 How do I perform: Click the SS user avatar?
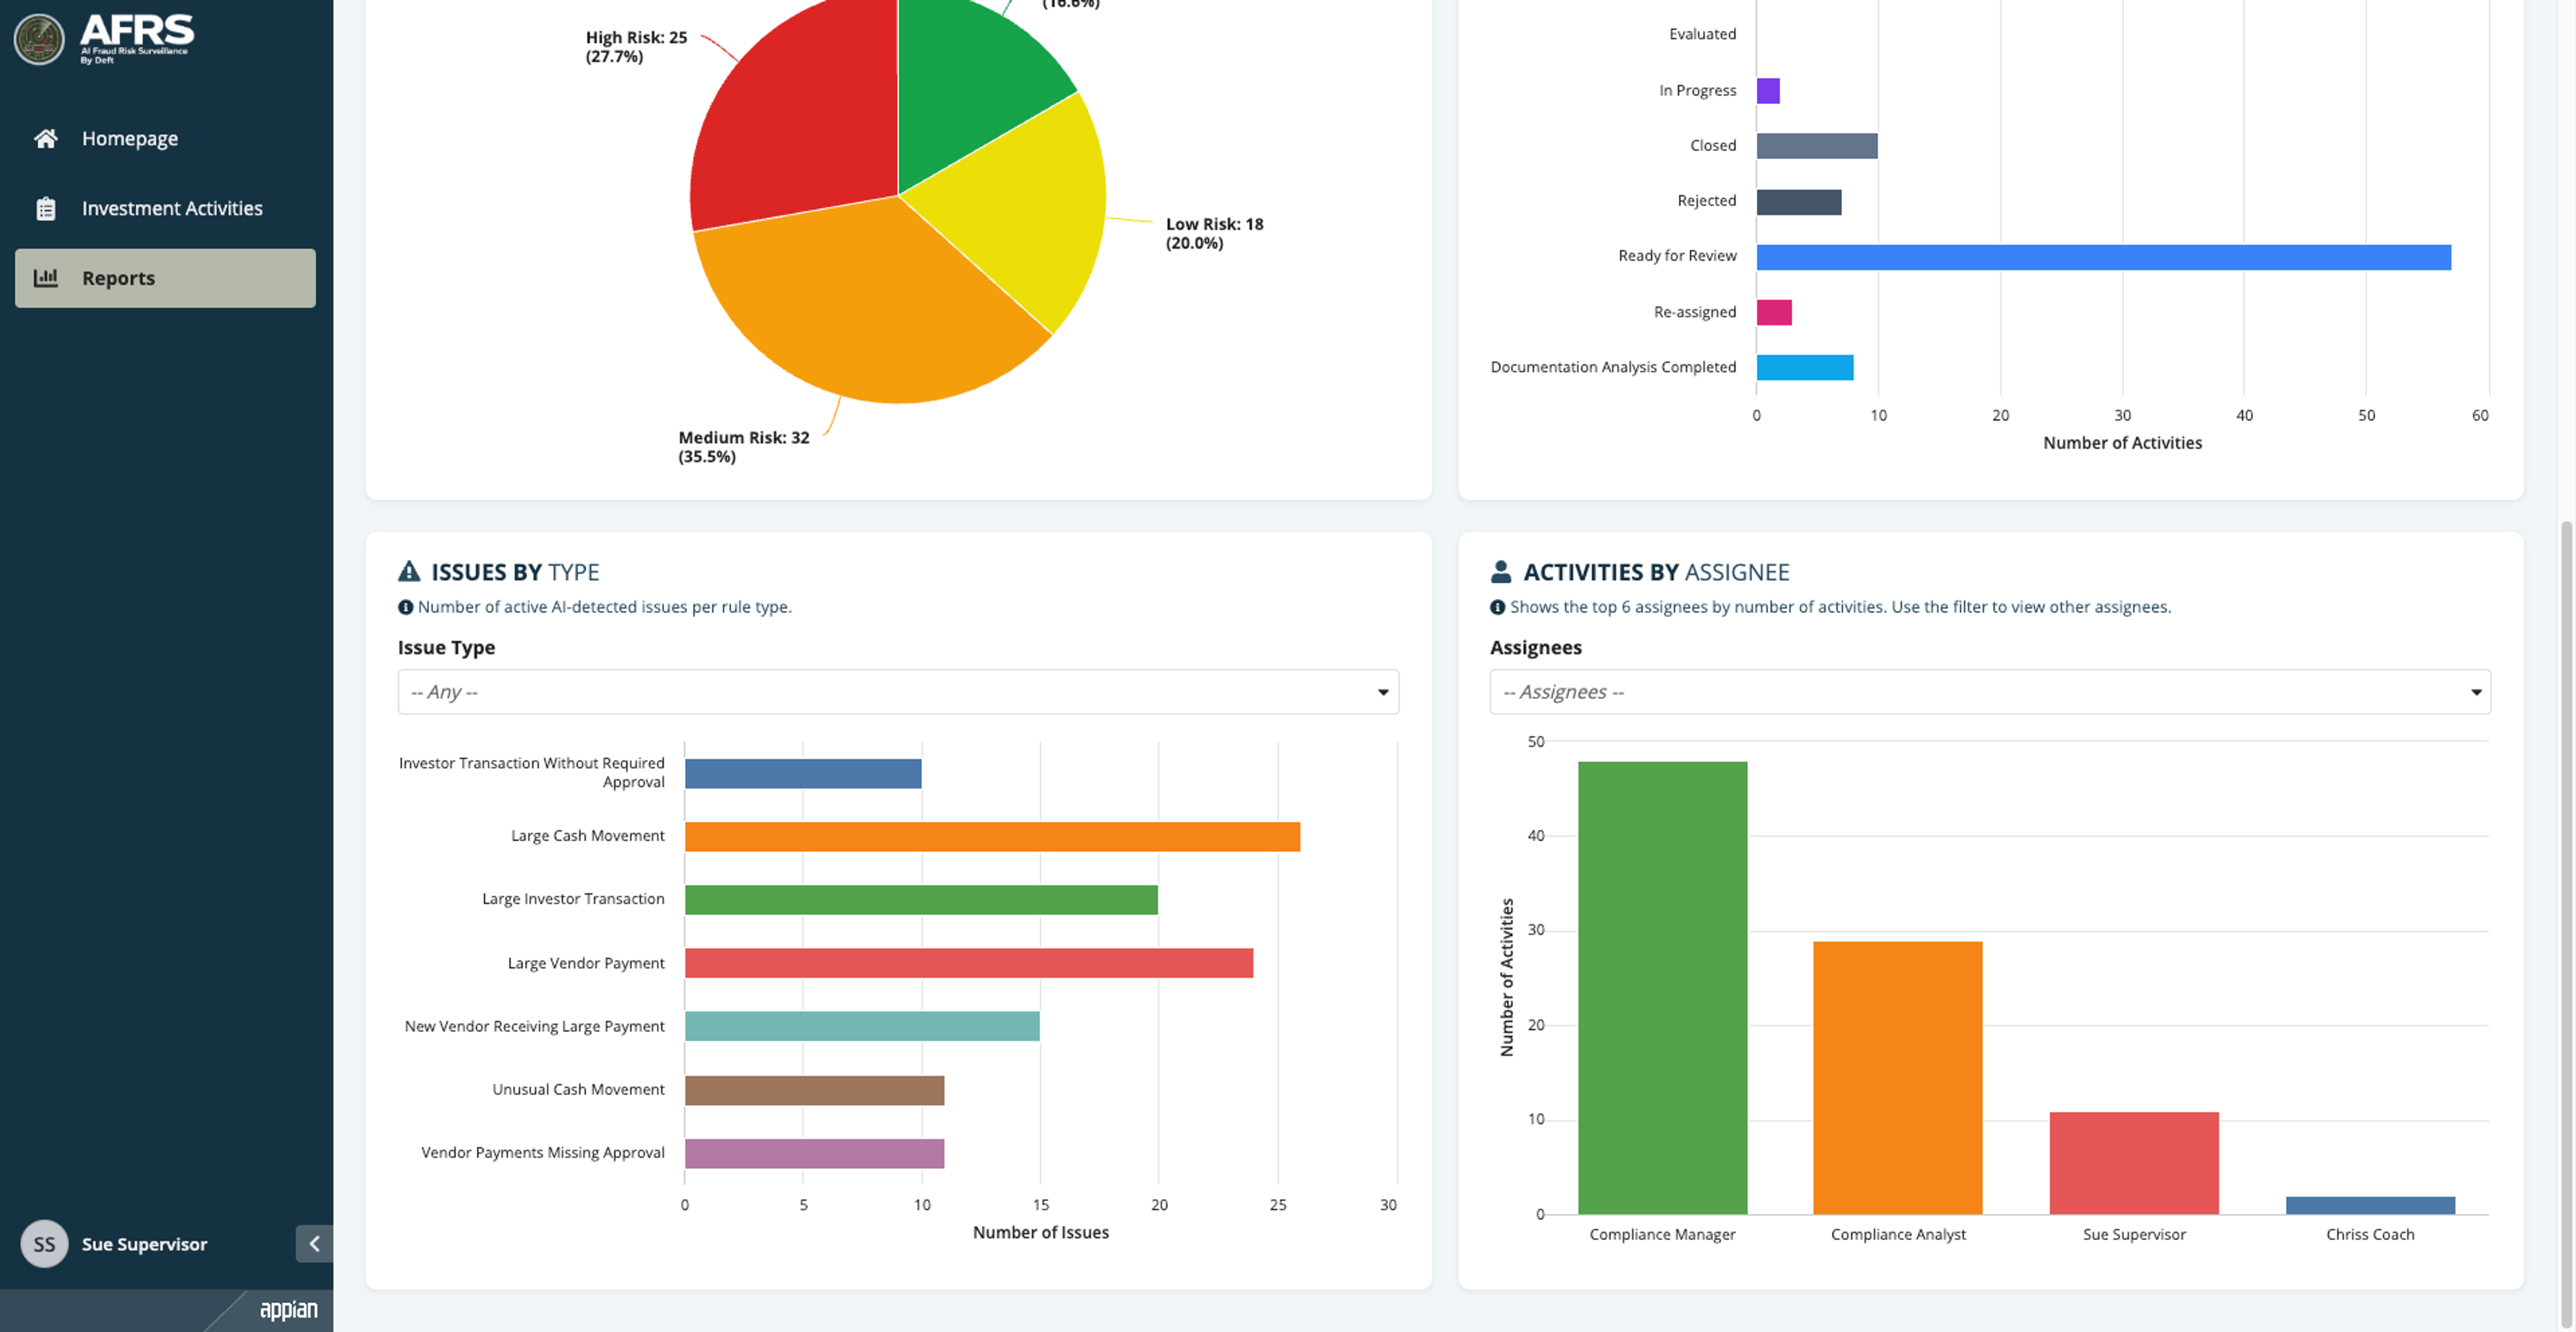pyautogui.click(x=44, y=1243)
